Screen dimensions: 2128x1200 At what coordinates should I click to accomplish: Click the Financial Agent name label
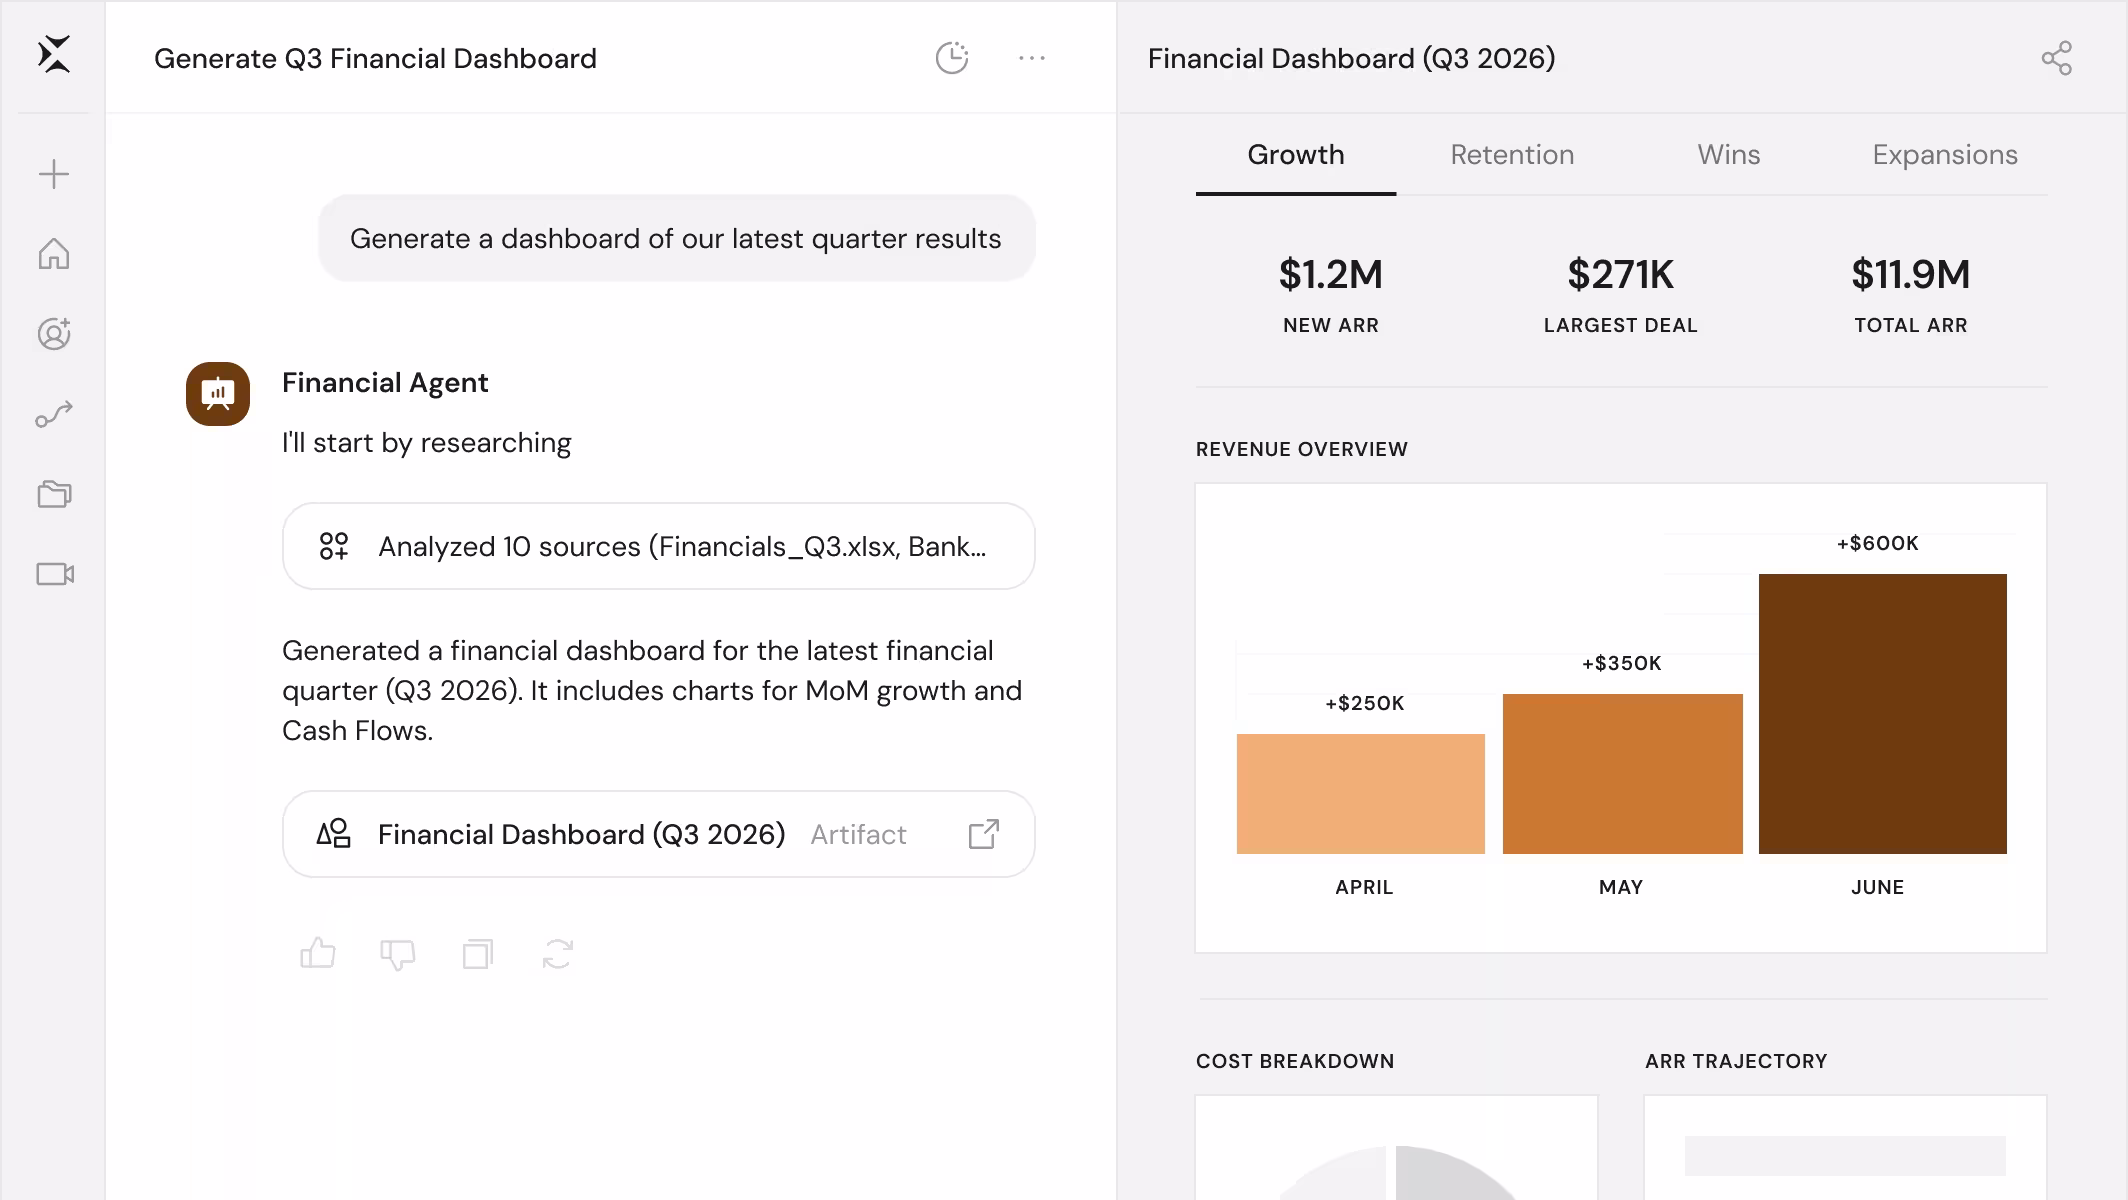(x=385, y=382)
